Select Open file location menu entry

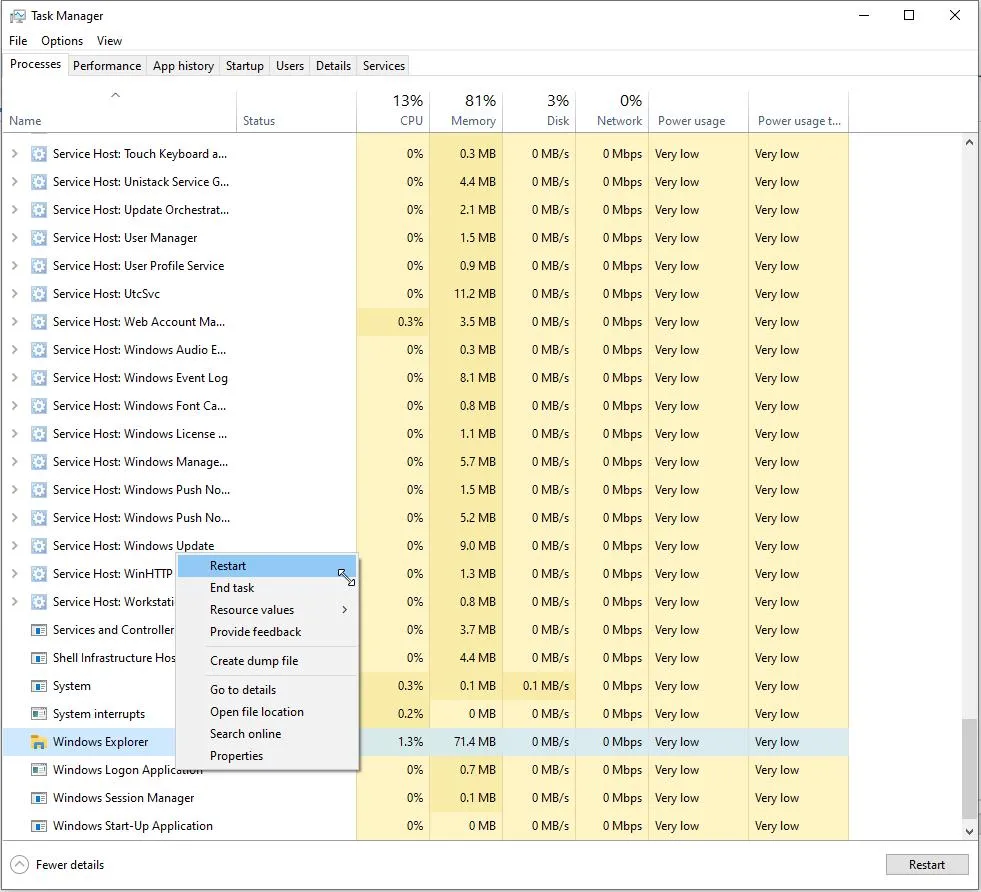point(267,712)
